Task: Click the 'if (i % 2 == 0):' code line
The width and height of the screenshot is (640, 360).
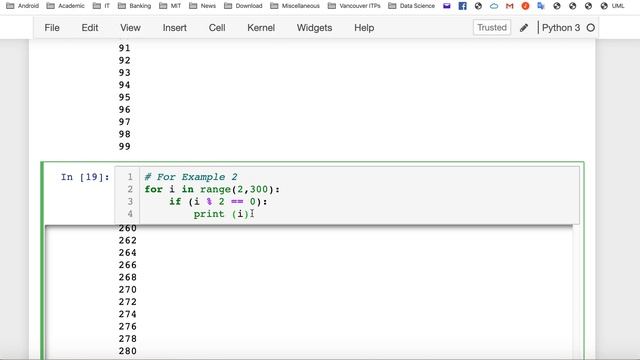Action: [x=218, y=202]
